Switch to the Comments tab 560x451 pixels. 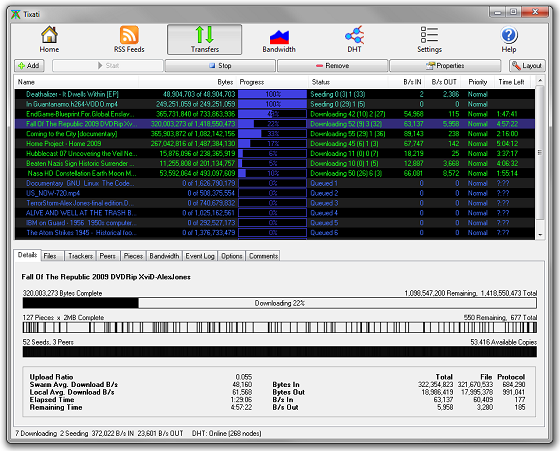click(263, 256)
